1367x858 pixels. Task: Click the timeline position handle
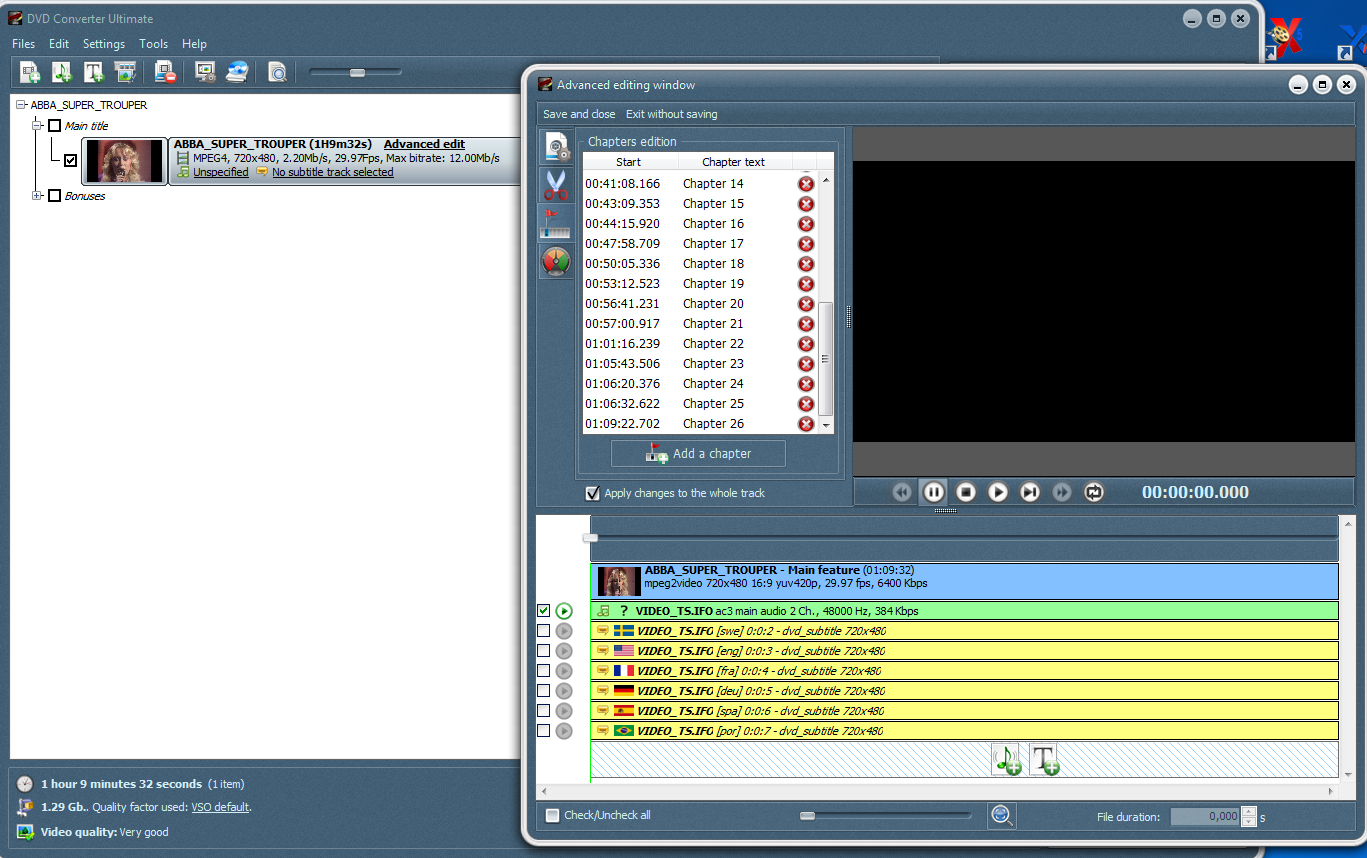(x=591, y=538)
